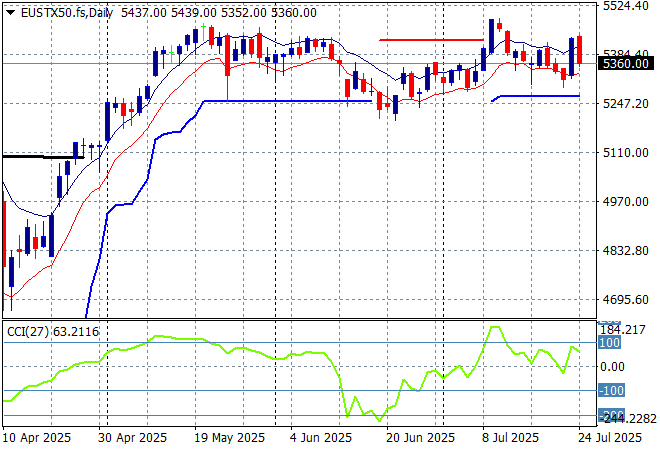Click the CCI 0.00 axis label
The width and height of the screenshot is (660, 450).
(x=612, y=367)
